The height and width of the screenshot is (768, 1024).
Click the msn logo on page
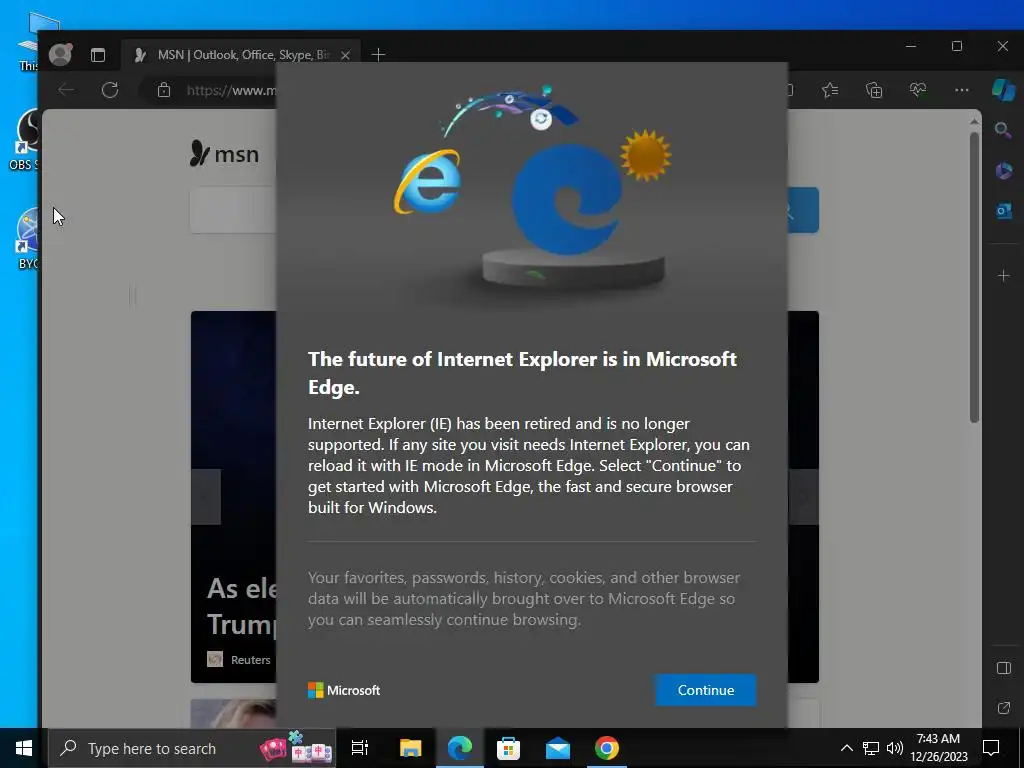point(224,154)
